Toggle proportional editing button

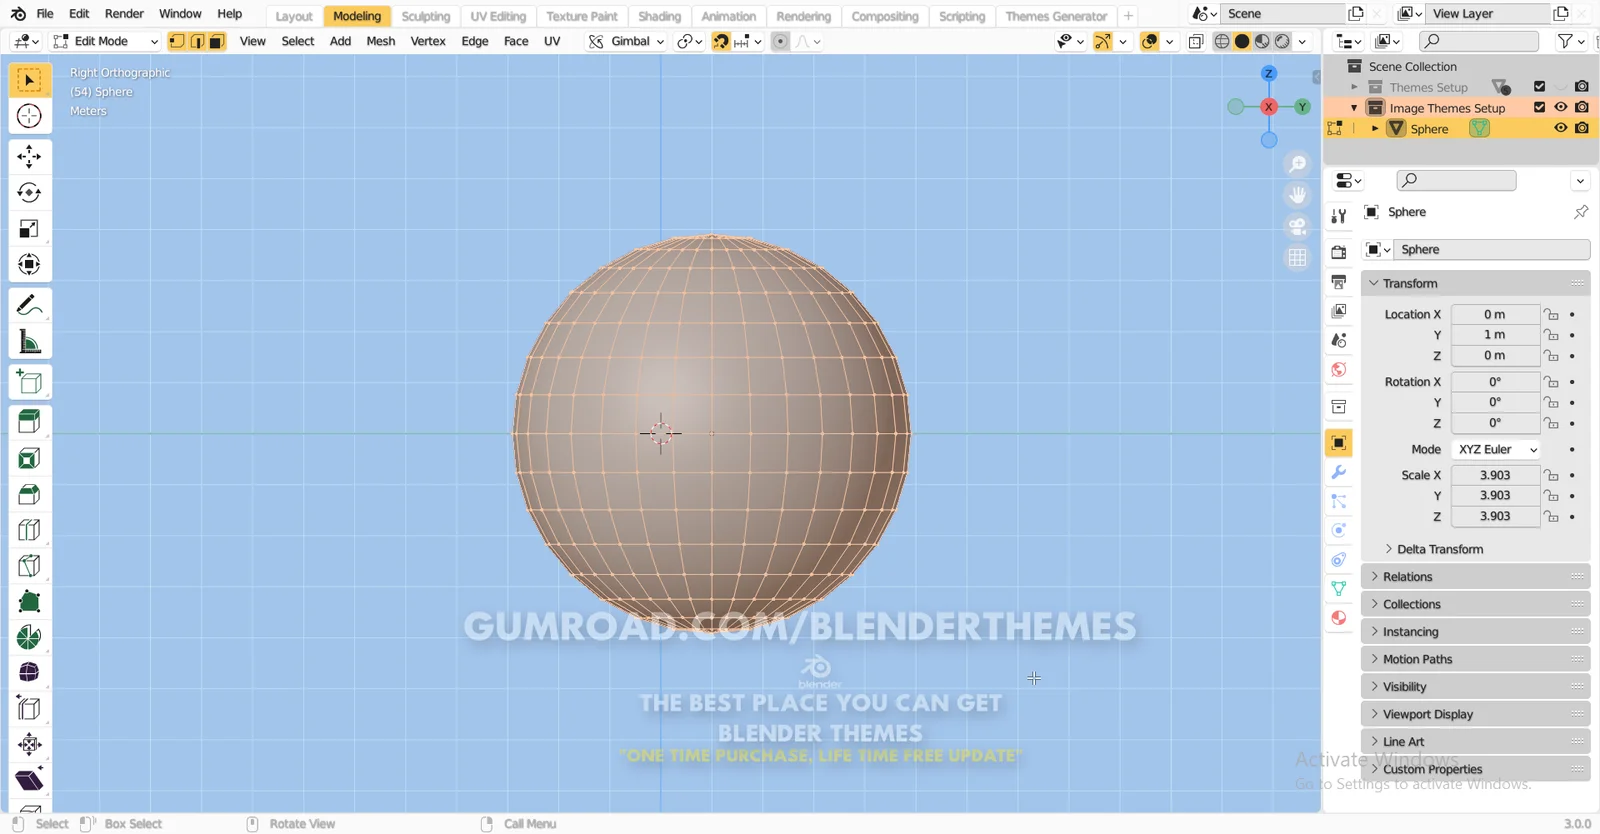pyautogui.click(x=781, y=41)
